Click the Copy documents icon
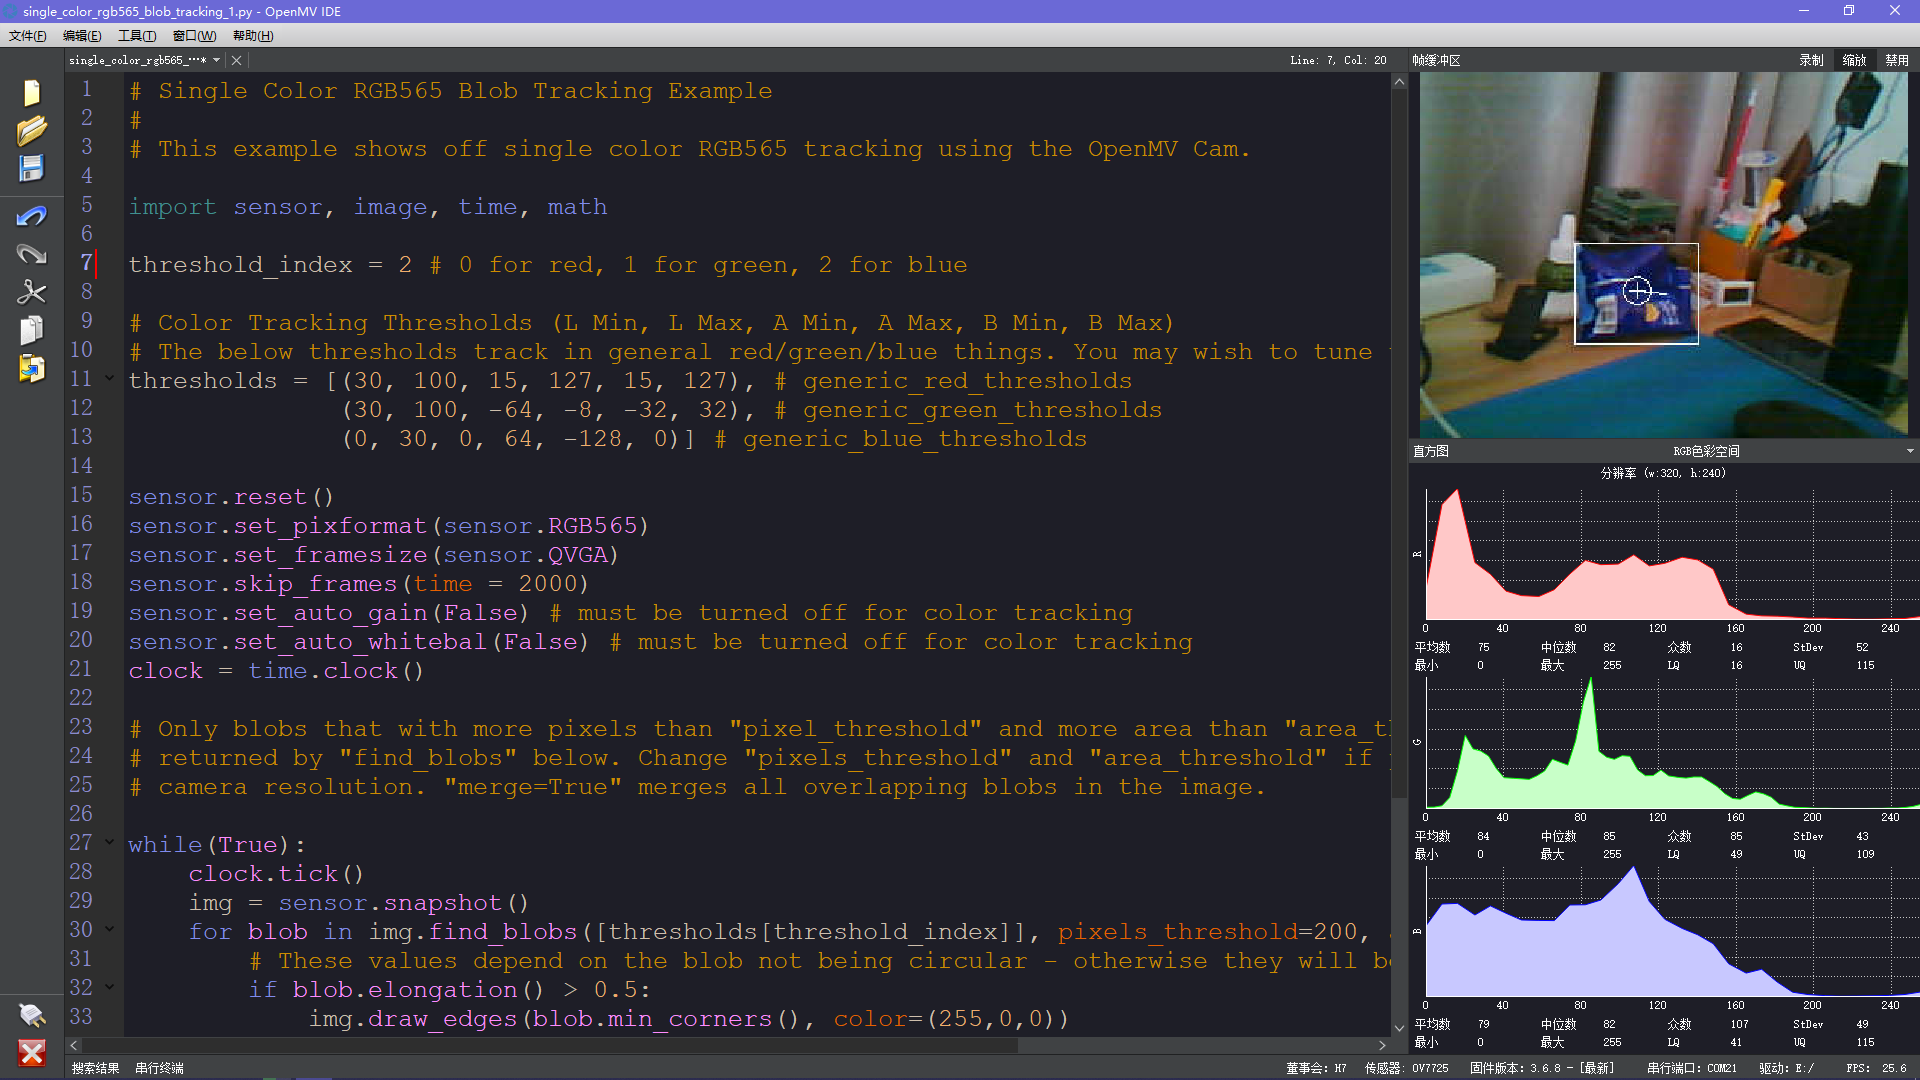 tap(31, 330)
